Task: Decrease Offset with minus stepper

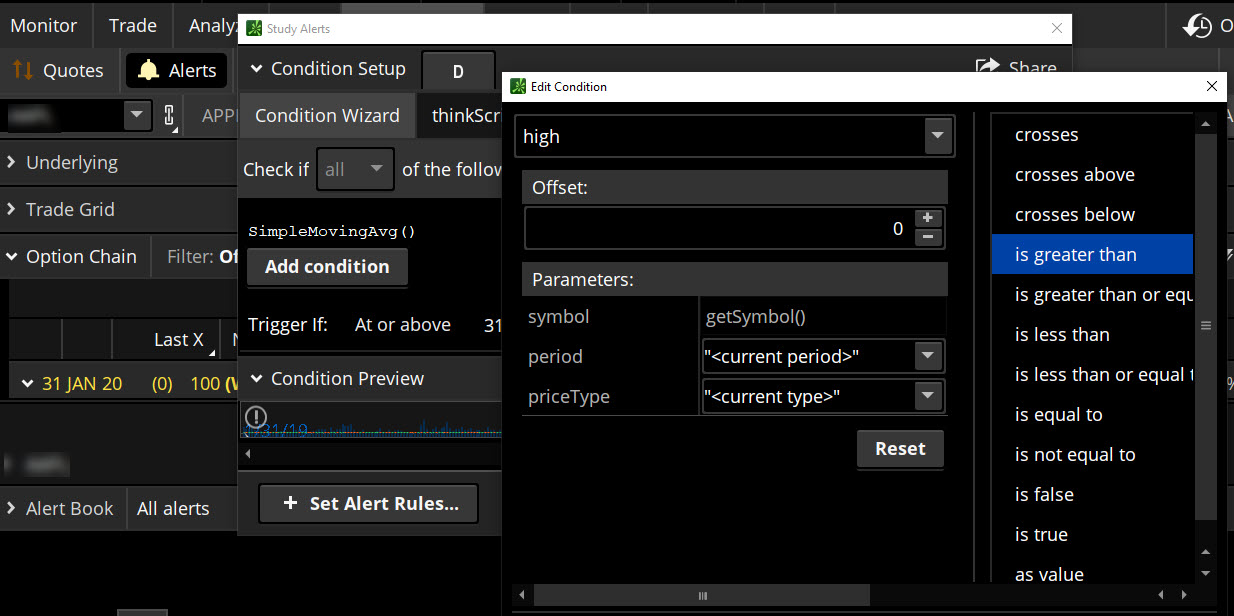Action: (928, 237)
